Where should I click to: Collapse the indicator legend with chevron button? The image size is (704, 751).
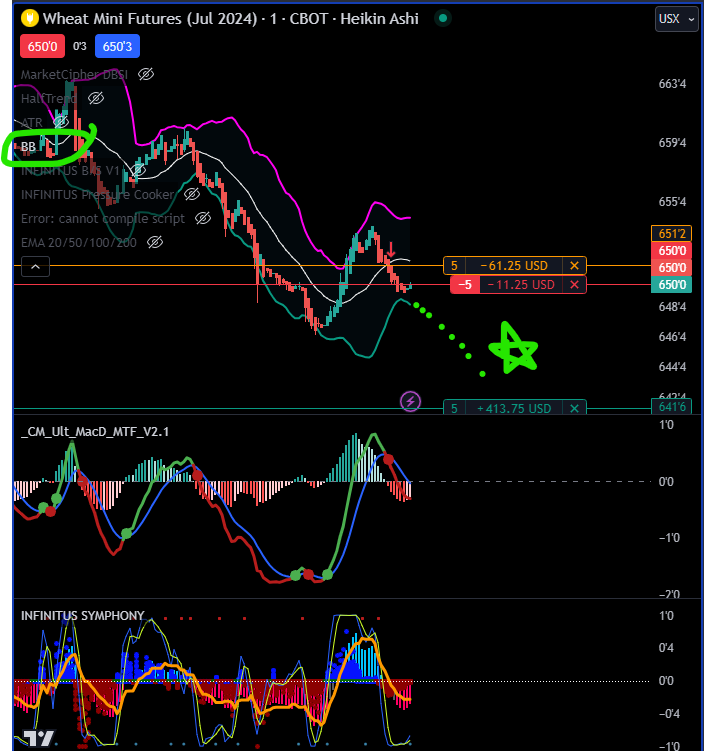tap(35, 267)
